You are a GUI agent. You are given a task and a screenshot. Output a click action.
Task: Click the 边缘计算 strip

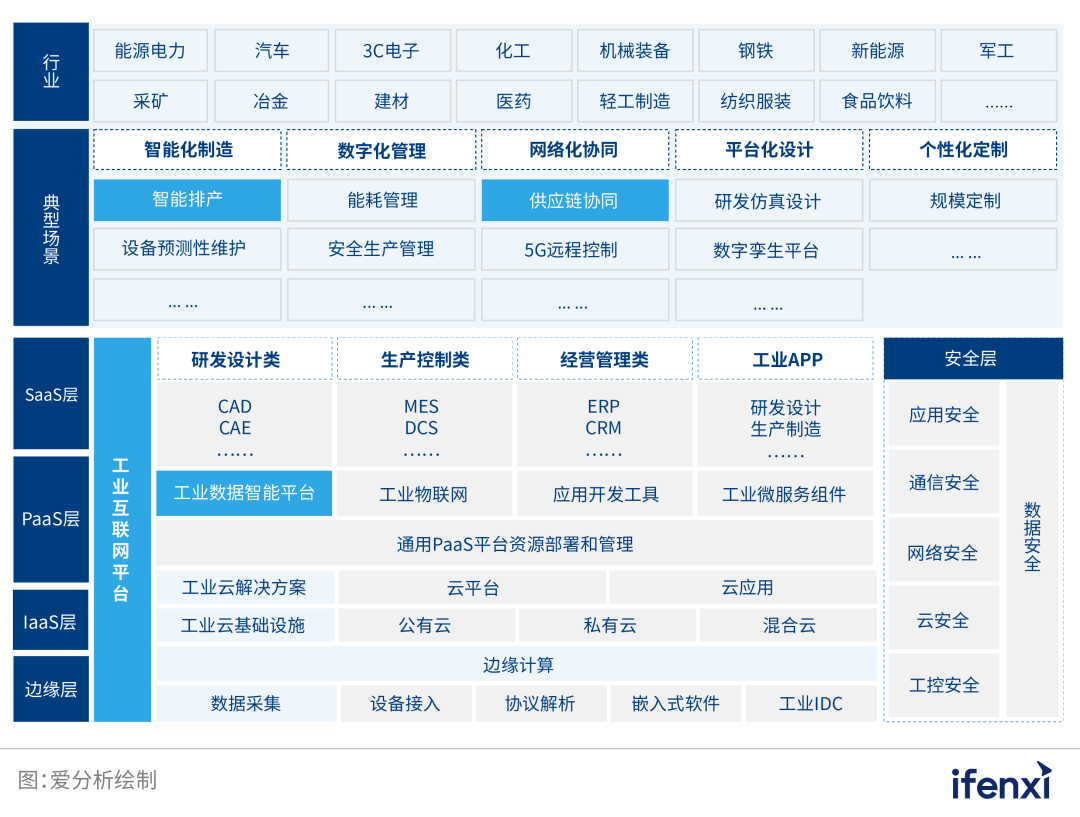click(516, 664)
